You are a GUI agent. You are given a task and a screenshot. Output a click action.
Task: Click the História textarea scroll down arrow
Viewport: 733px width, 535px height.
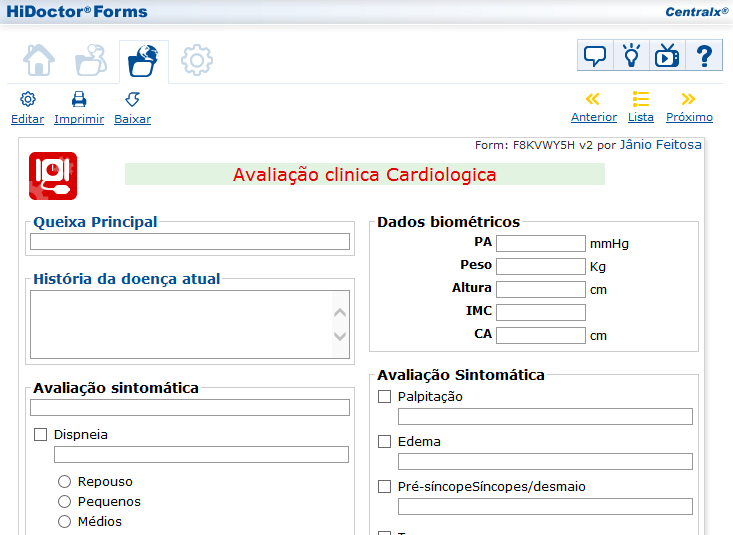340,336
